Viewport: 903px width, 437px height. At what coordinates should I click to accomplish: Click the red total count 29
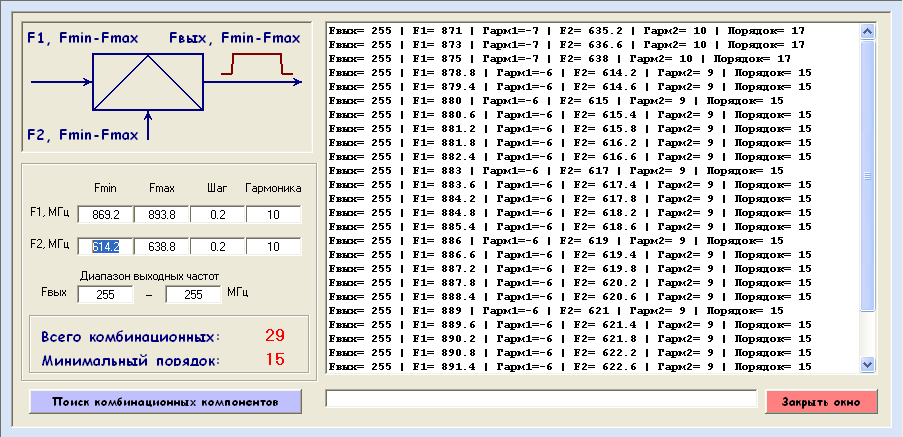(x=275, y=336)
